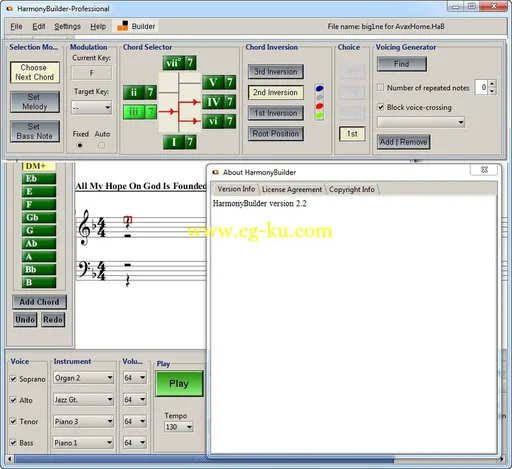Pick the Ab key button
This screenshot has width=512, height=469.
(39, 244)
